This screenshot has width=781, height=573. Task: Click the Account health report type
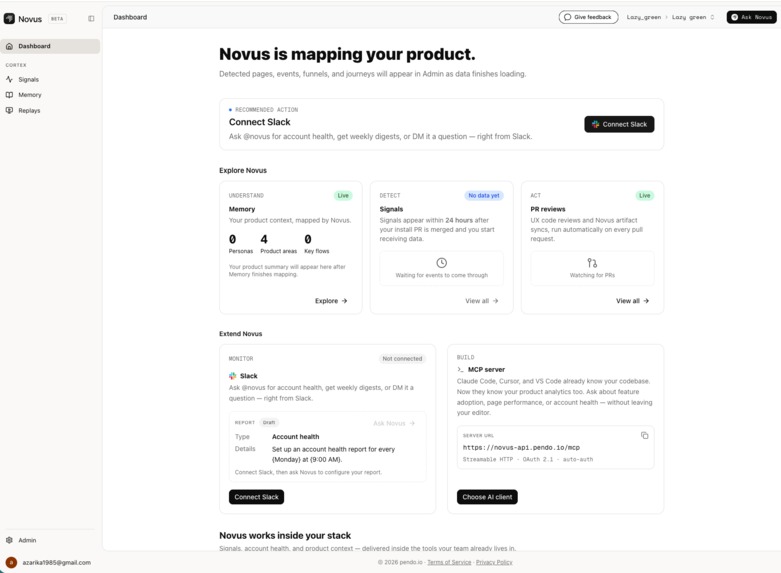point(295,436)
